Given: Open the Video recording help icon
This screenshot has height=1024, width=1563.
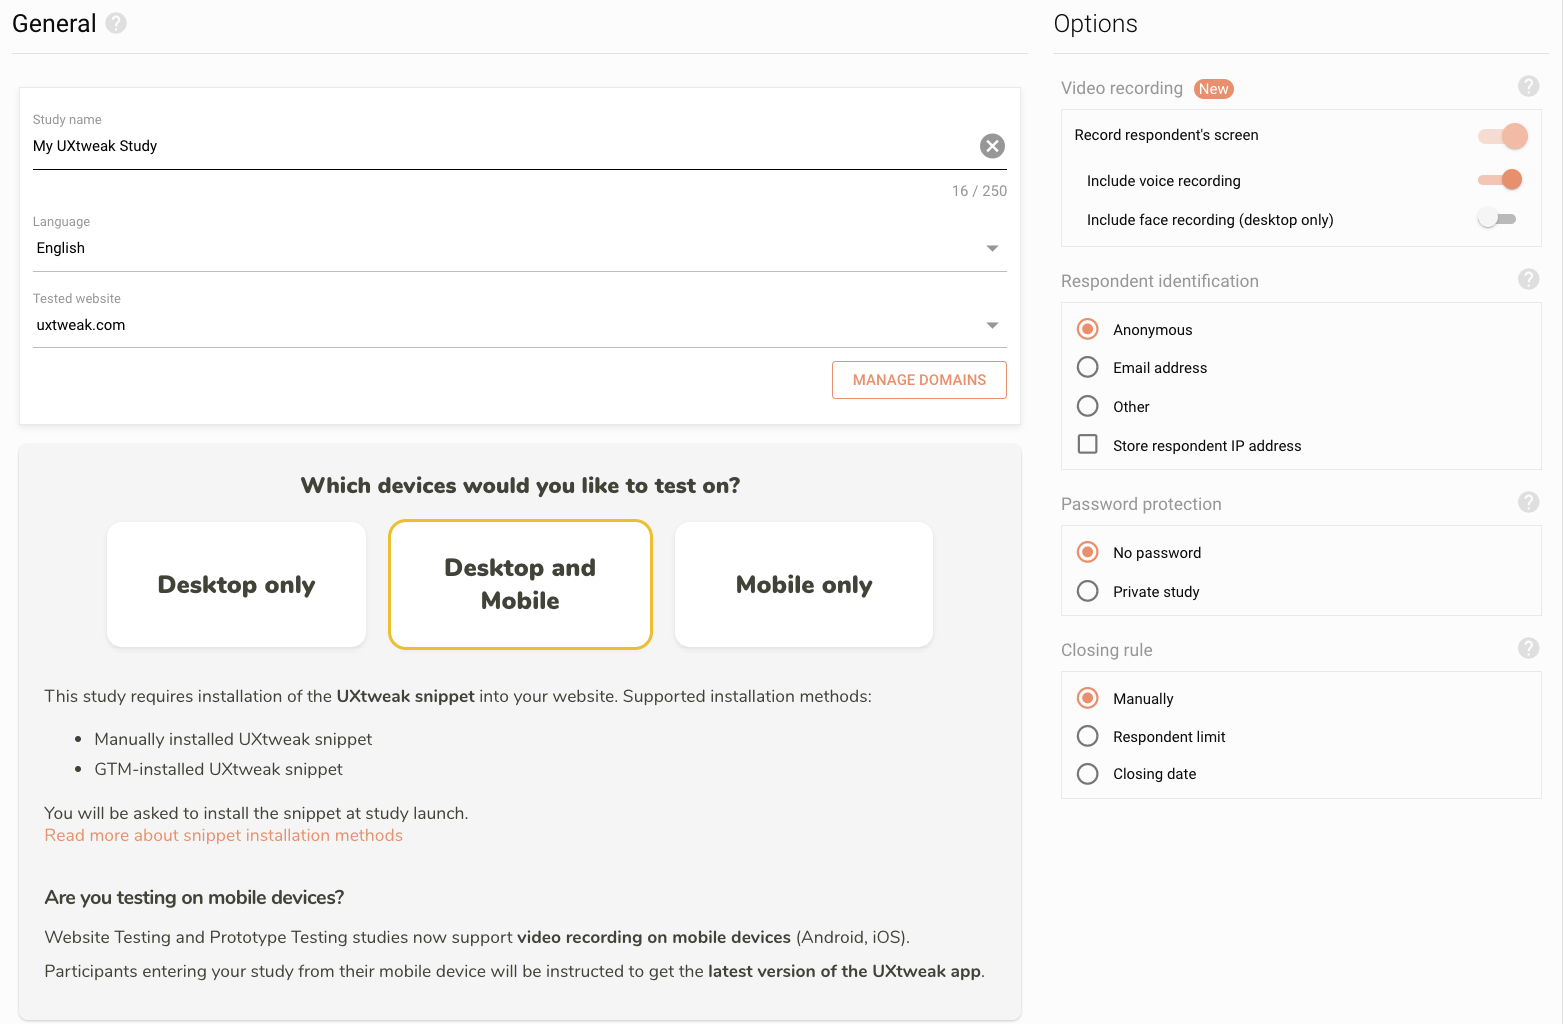Looking at the screenshot, I should point(1528,86).
